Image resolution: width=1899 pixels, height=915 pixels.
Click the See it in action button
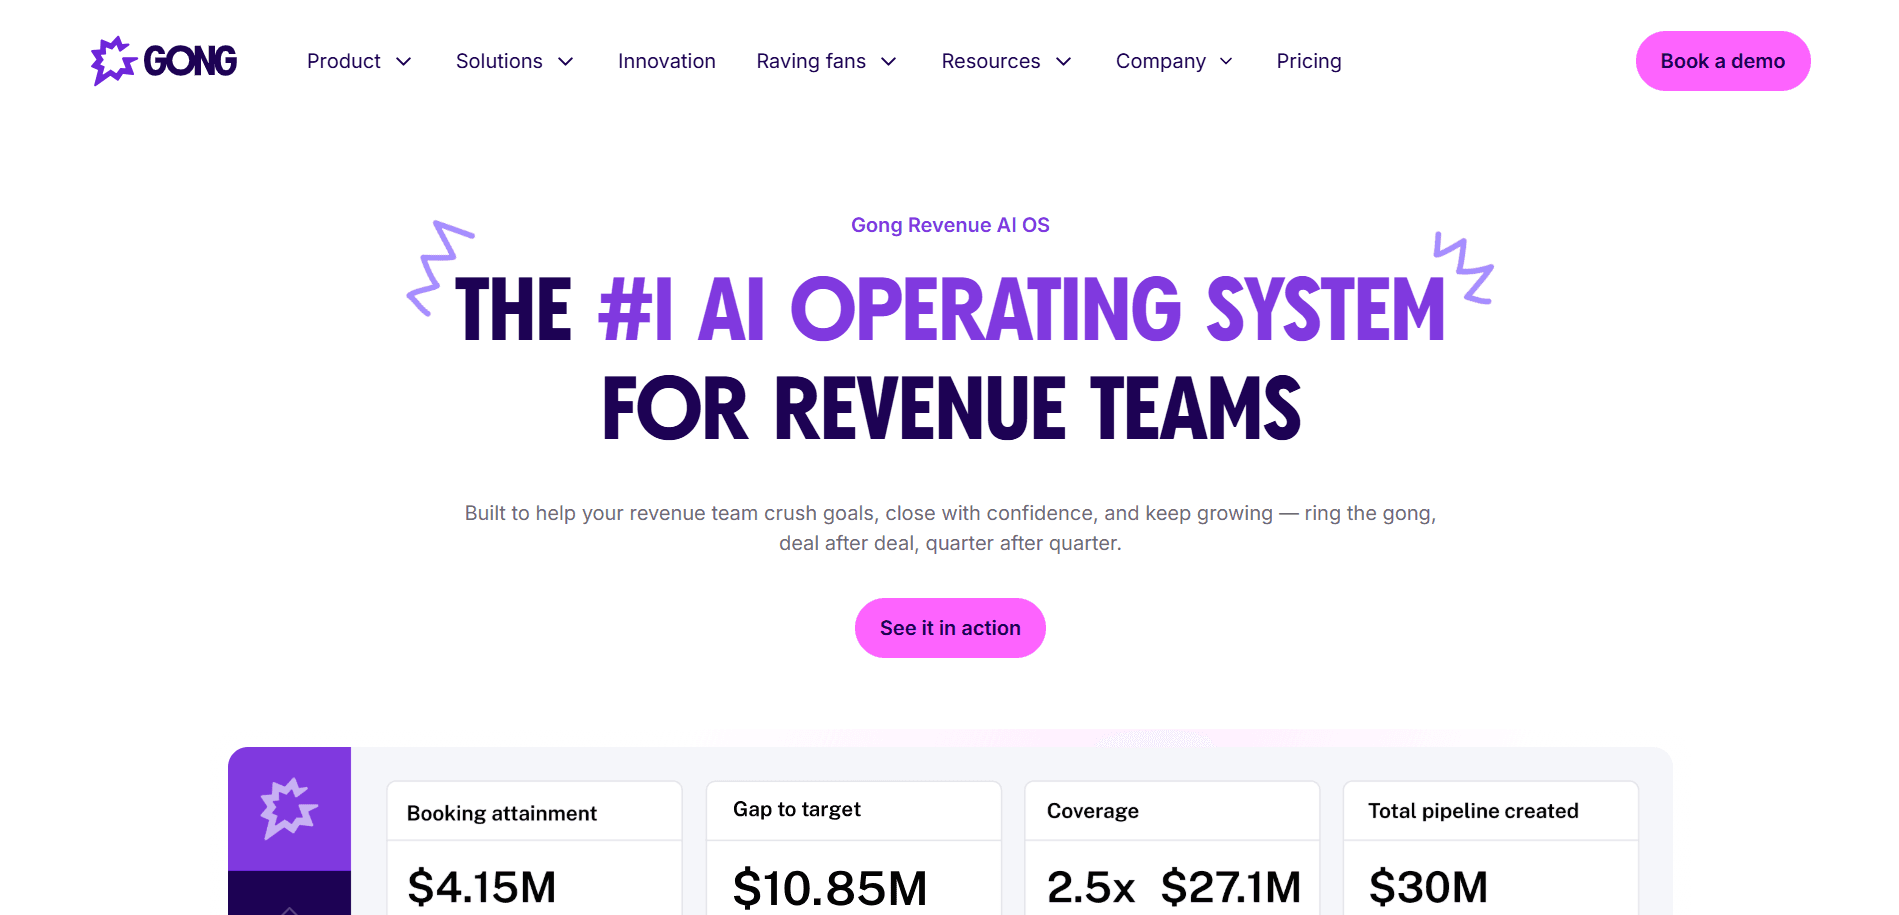click(x=950, y=628)
